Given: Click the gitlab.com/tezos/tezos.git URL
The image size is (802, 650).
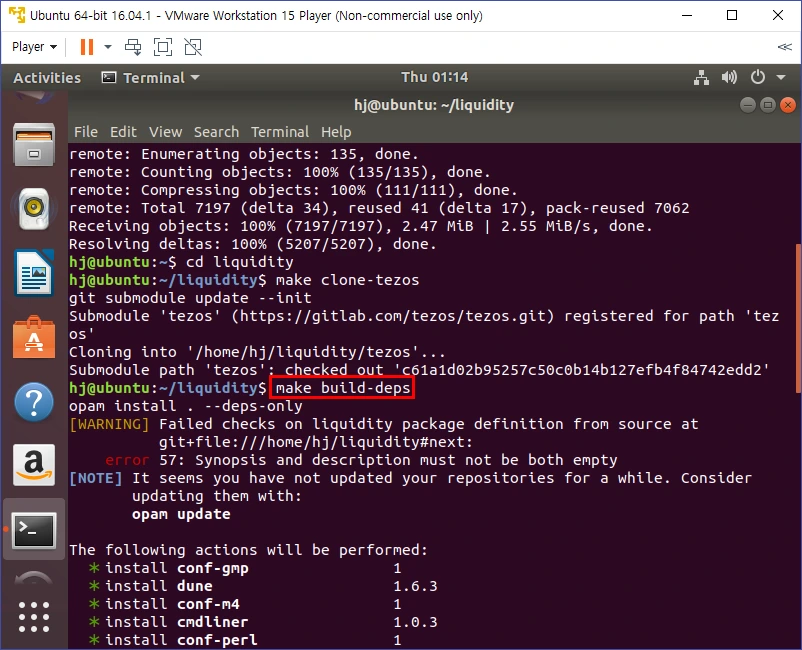Looking at the screenshot, I should click(x=392, y=316).
